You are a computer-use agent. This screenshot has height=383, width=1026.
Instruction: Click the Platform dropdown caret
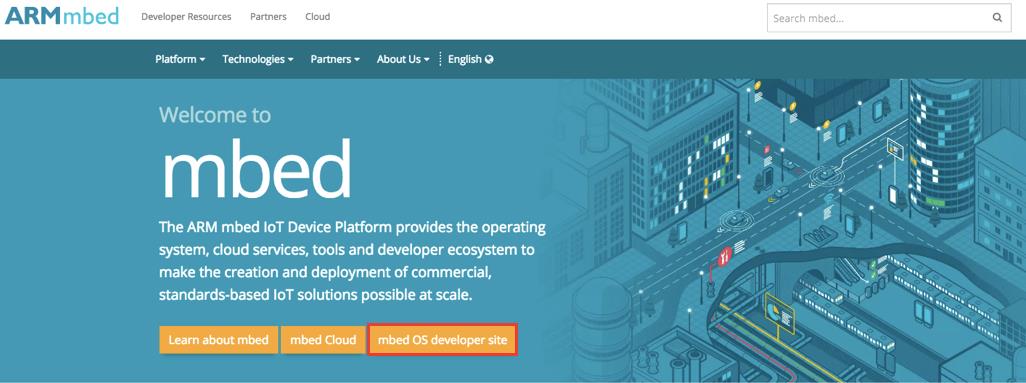(x=202, y=60)
